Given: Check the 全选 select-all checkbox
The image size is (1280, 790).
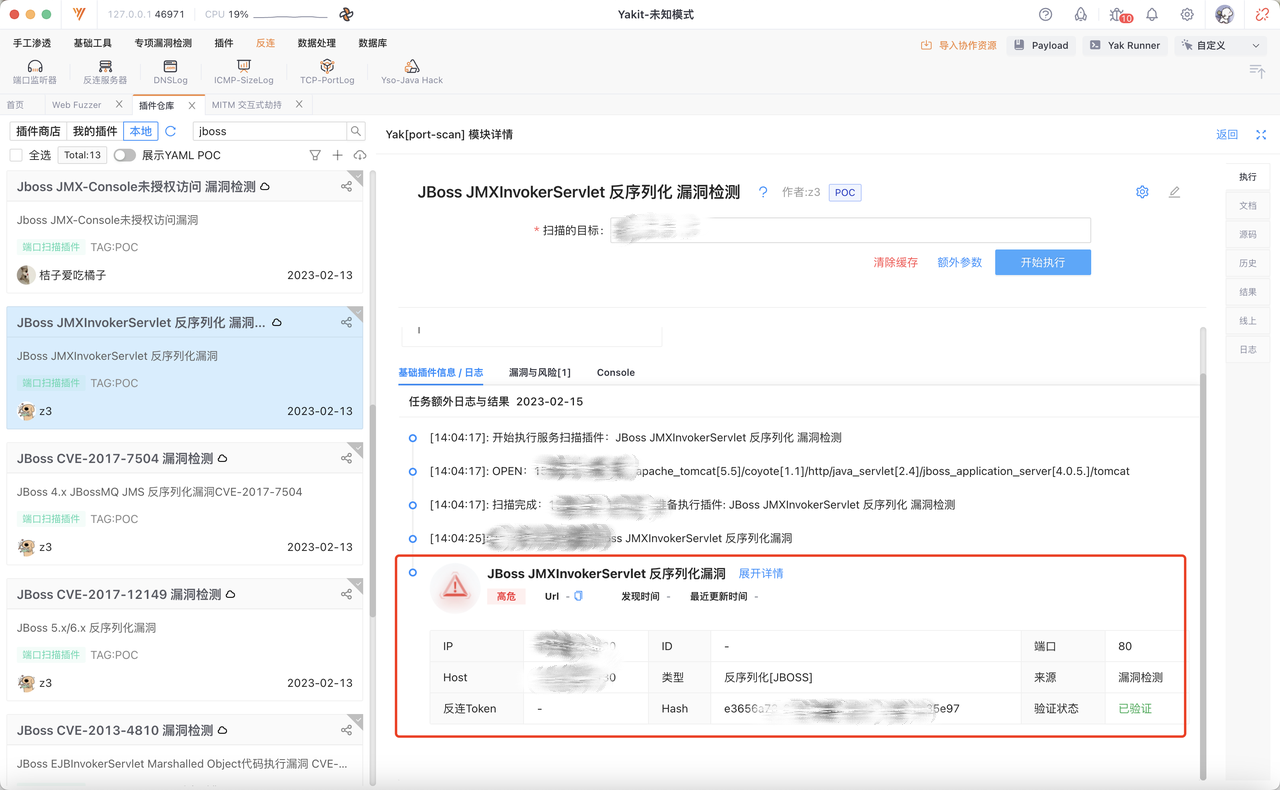Looking at the screenshot, I should (x=16, y=155).
